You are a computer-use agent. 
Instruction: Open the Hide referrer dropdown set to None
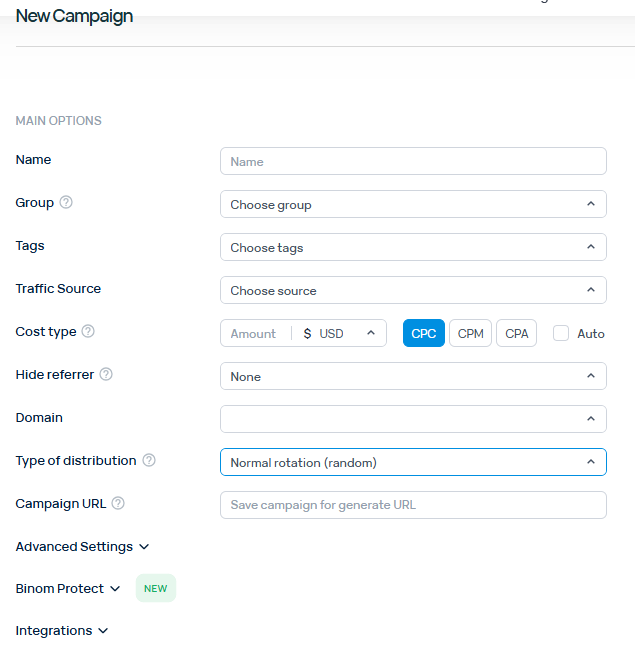(413, 376)
